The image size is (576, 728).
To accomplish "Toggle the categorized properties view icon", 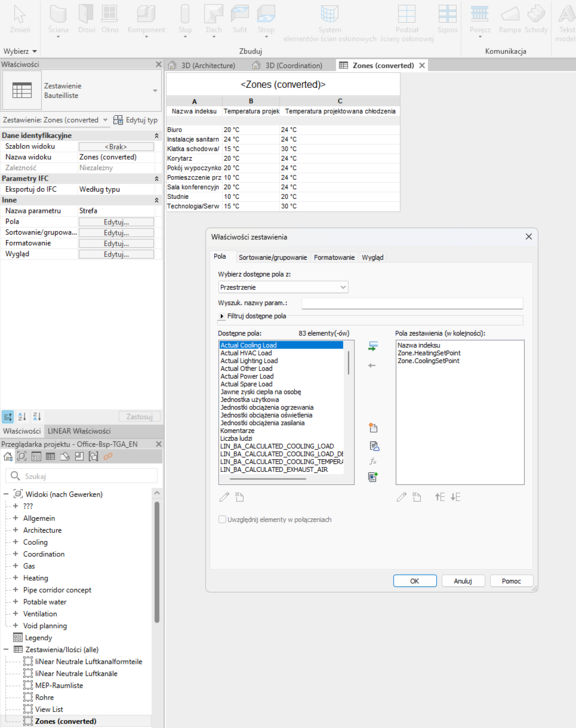I will [x=8, y=416].
